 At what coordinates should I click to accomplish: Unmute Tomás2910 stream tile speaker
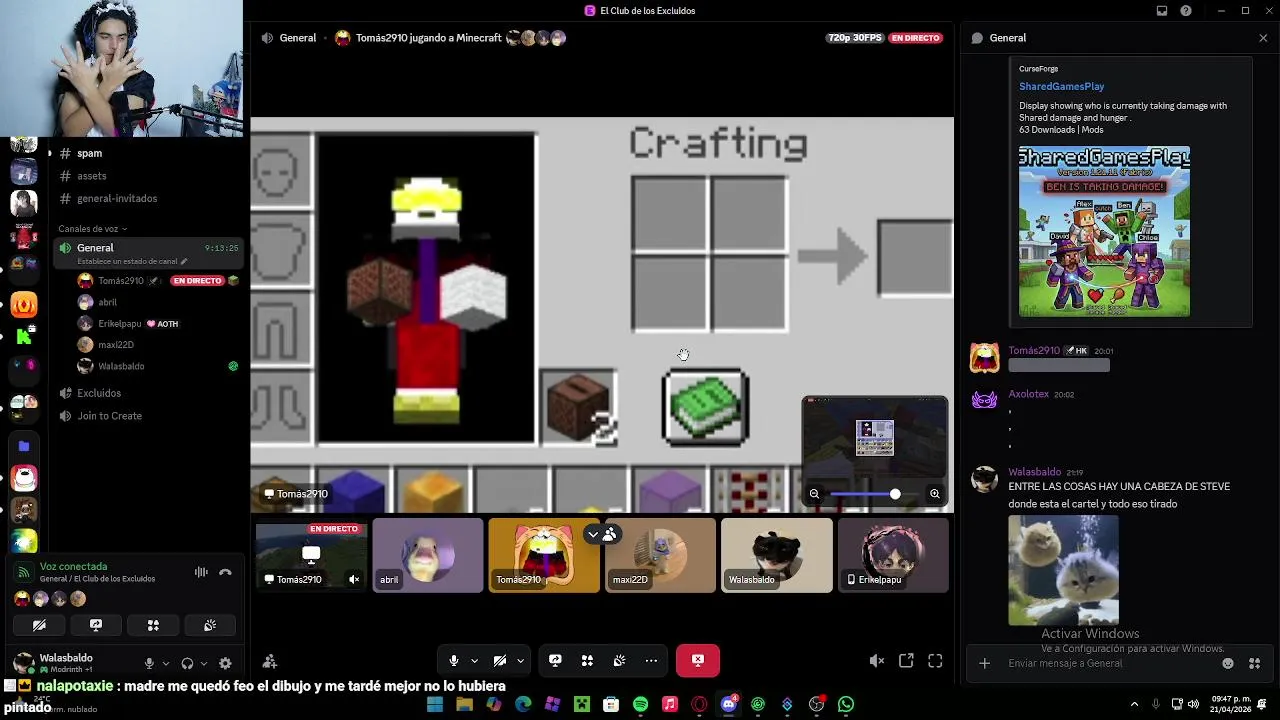354,579
